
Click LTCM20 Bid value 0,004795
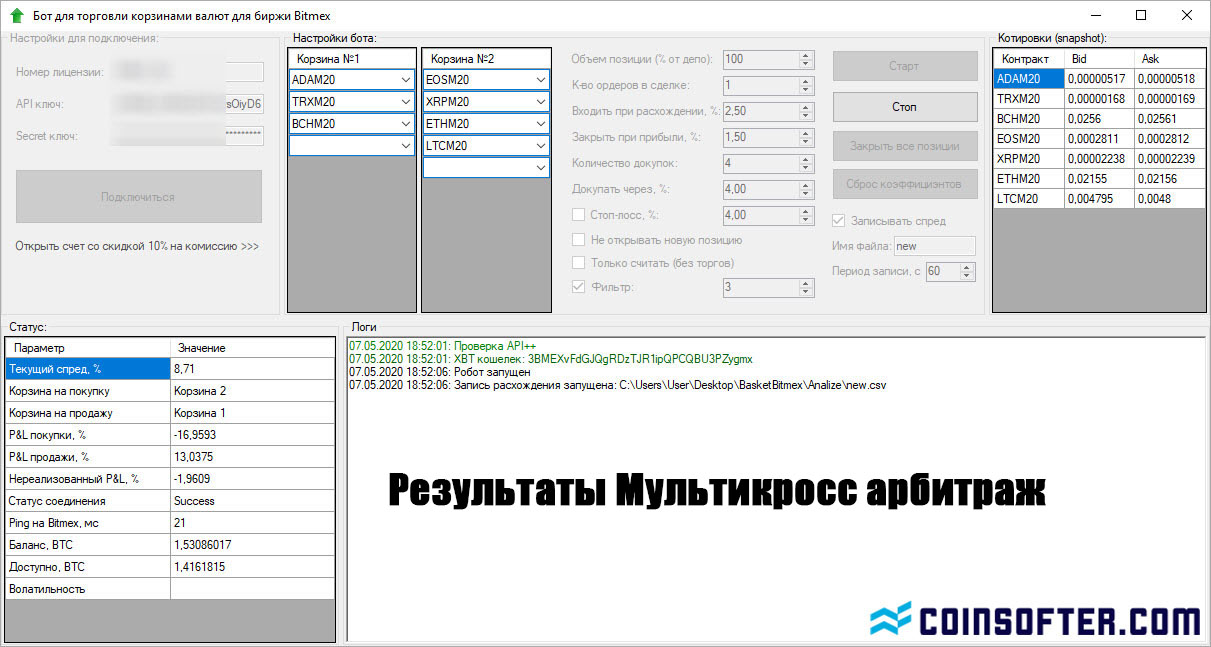coord(1101,199)
